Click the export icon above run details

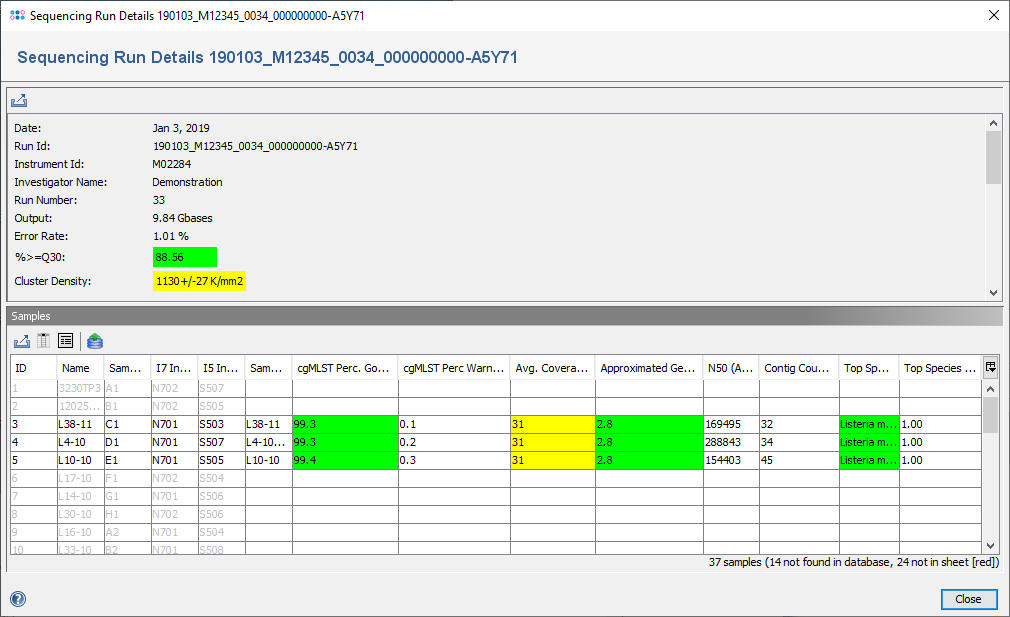pos(19,101)
